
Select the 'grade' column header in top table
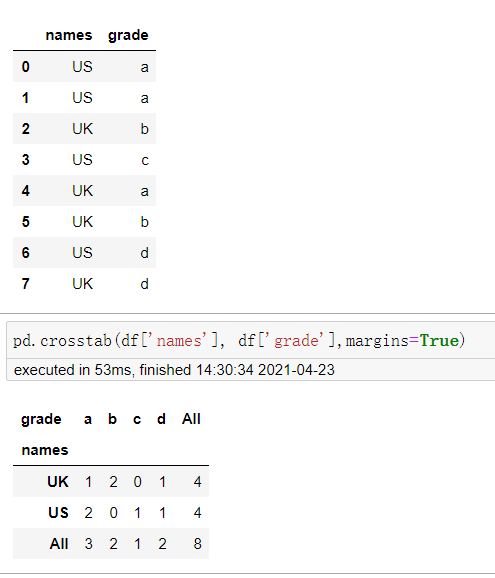(x=128, y=35)
